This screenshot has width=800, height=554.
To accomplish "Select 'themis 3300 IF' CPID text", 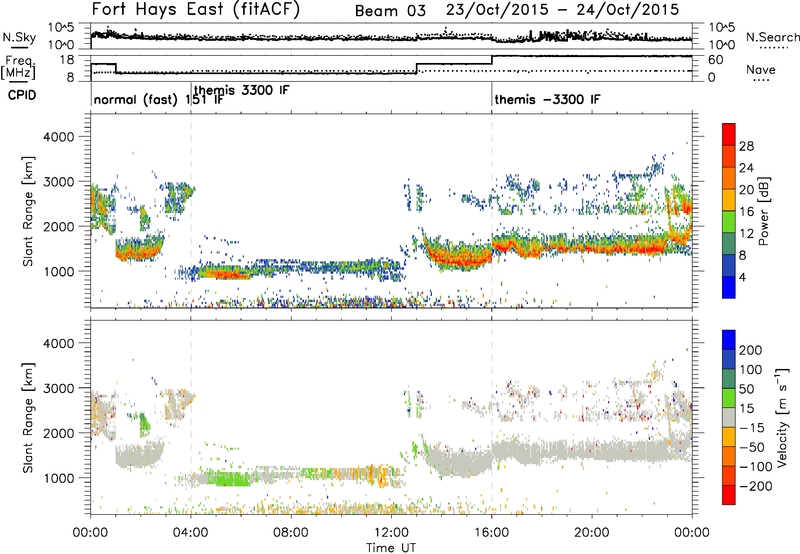I will point(241,90).
